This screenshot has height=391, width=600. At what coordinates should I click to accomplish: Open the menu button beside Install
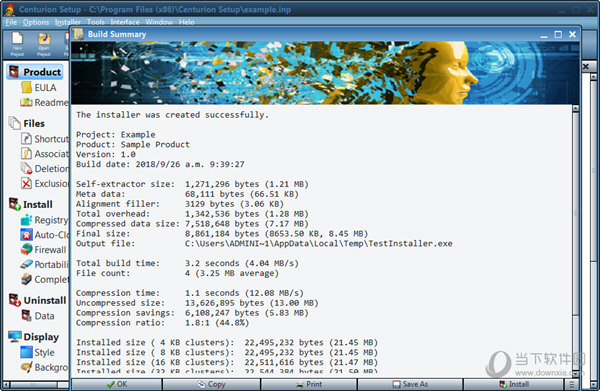(572, 384)
